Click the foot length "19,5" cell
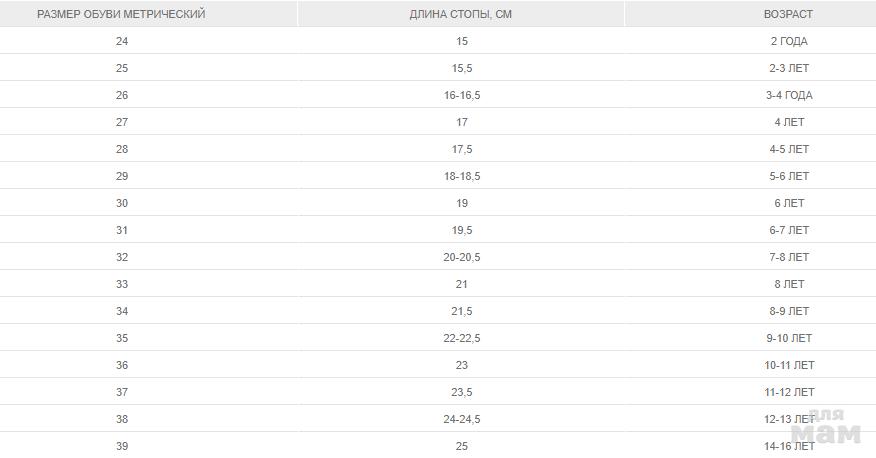Image resolution: width=876 pixels, height=458 pixels. point(461,230)
